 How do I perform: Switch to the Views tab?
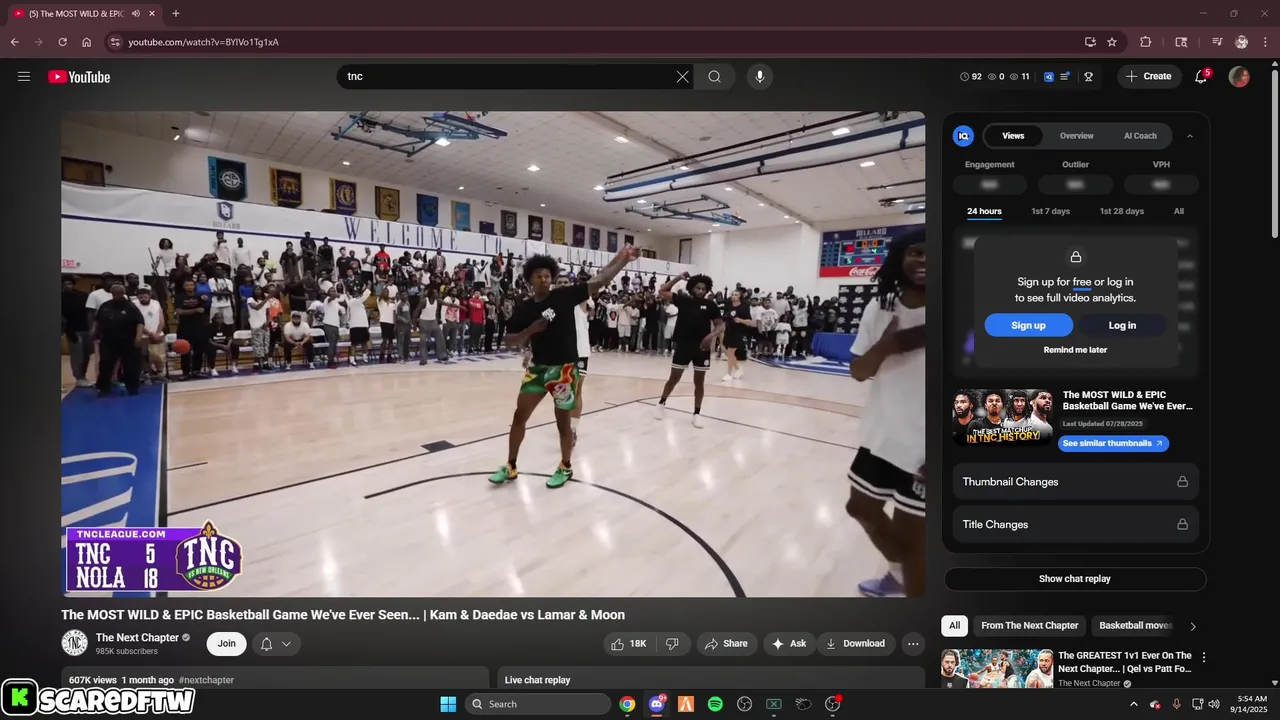[1013, 136]
